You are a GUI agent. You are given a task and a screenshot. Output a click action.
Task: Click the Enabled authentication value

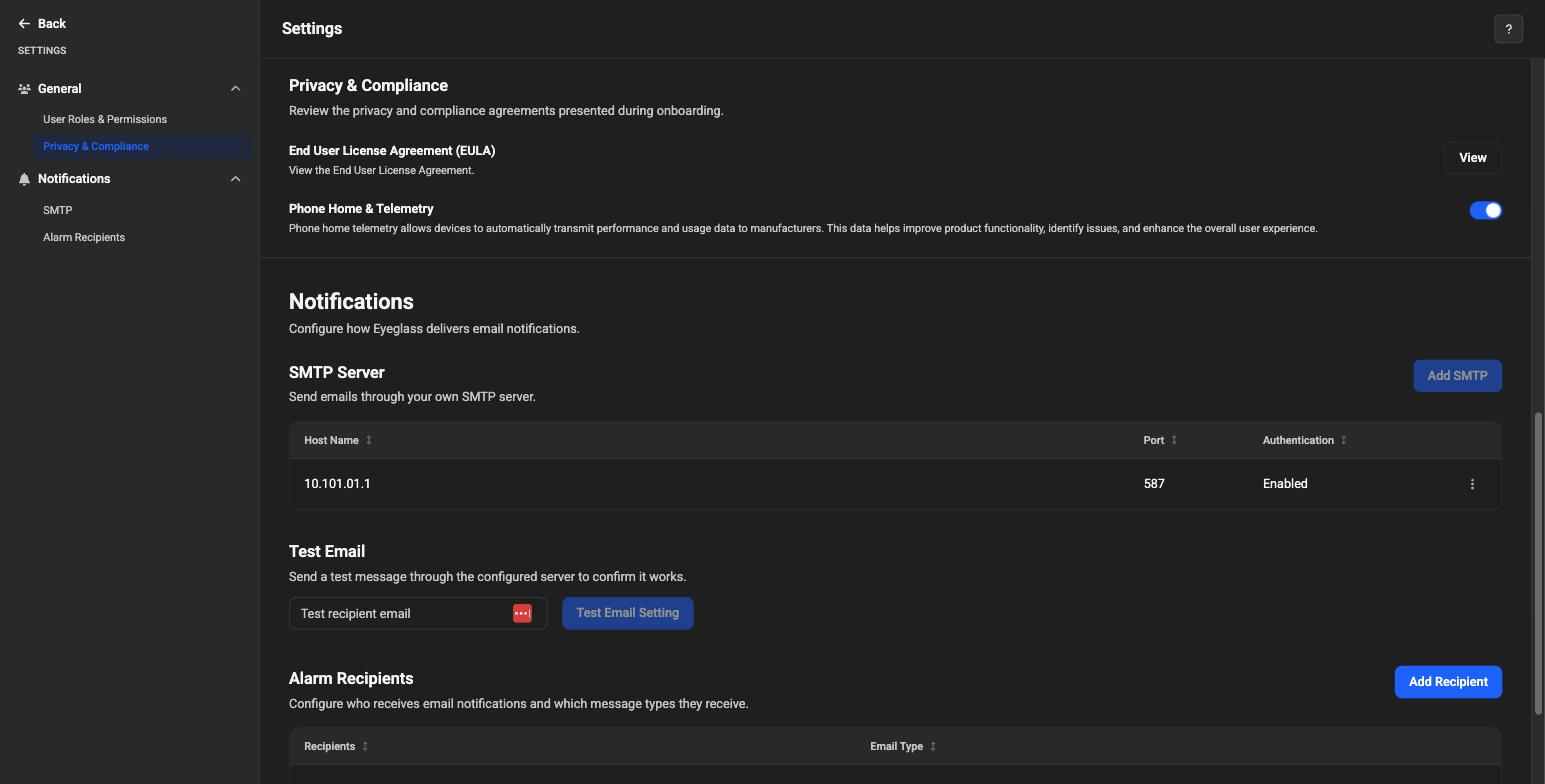coord(1285,484)
